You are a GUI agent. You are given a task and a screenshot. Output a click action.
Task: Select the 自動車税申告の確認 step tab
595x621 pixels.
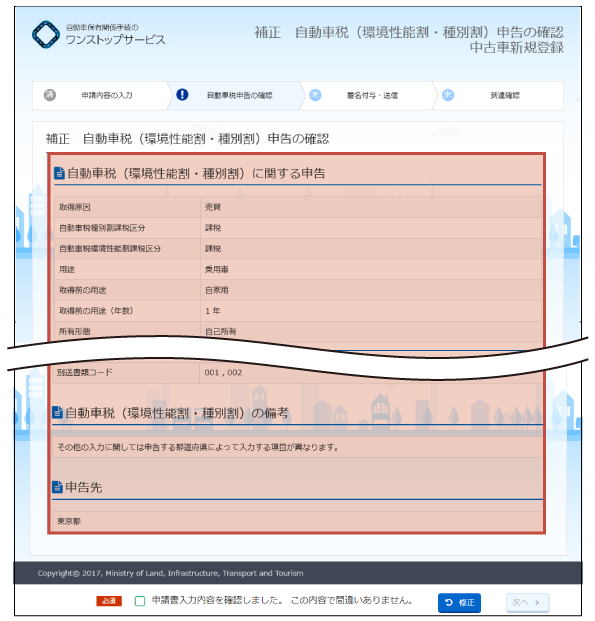235,95
